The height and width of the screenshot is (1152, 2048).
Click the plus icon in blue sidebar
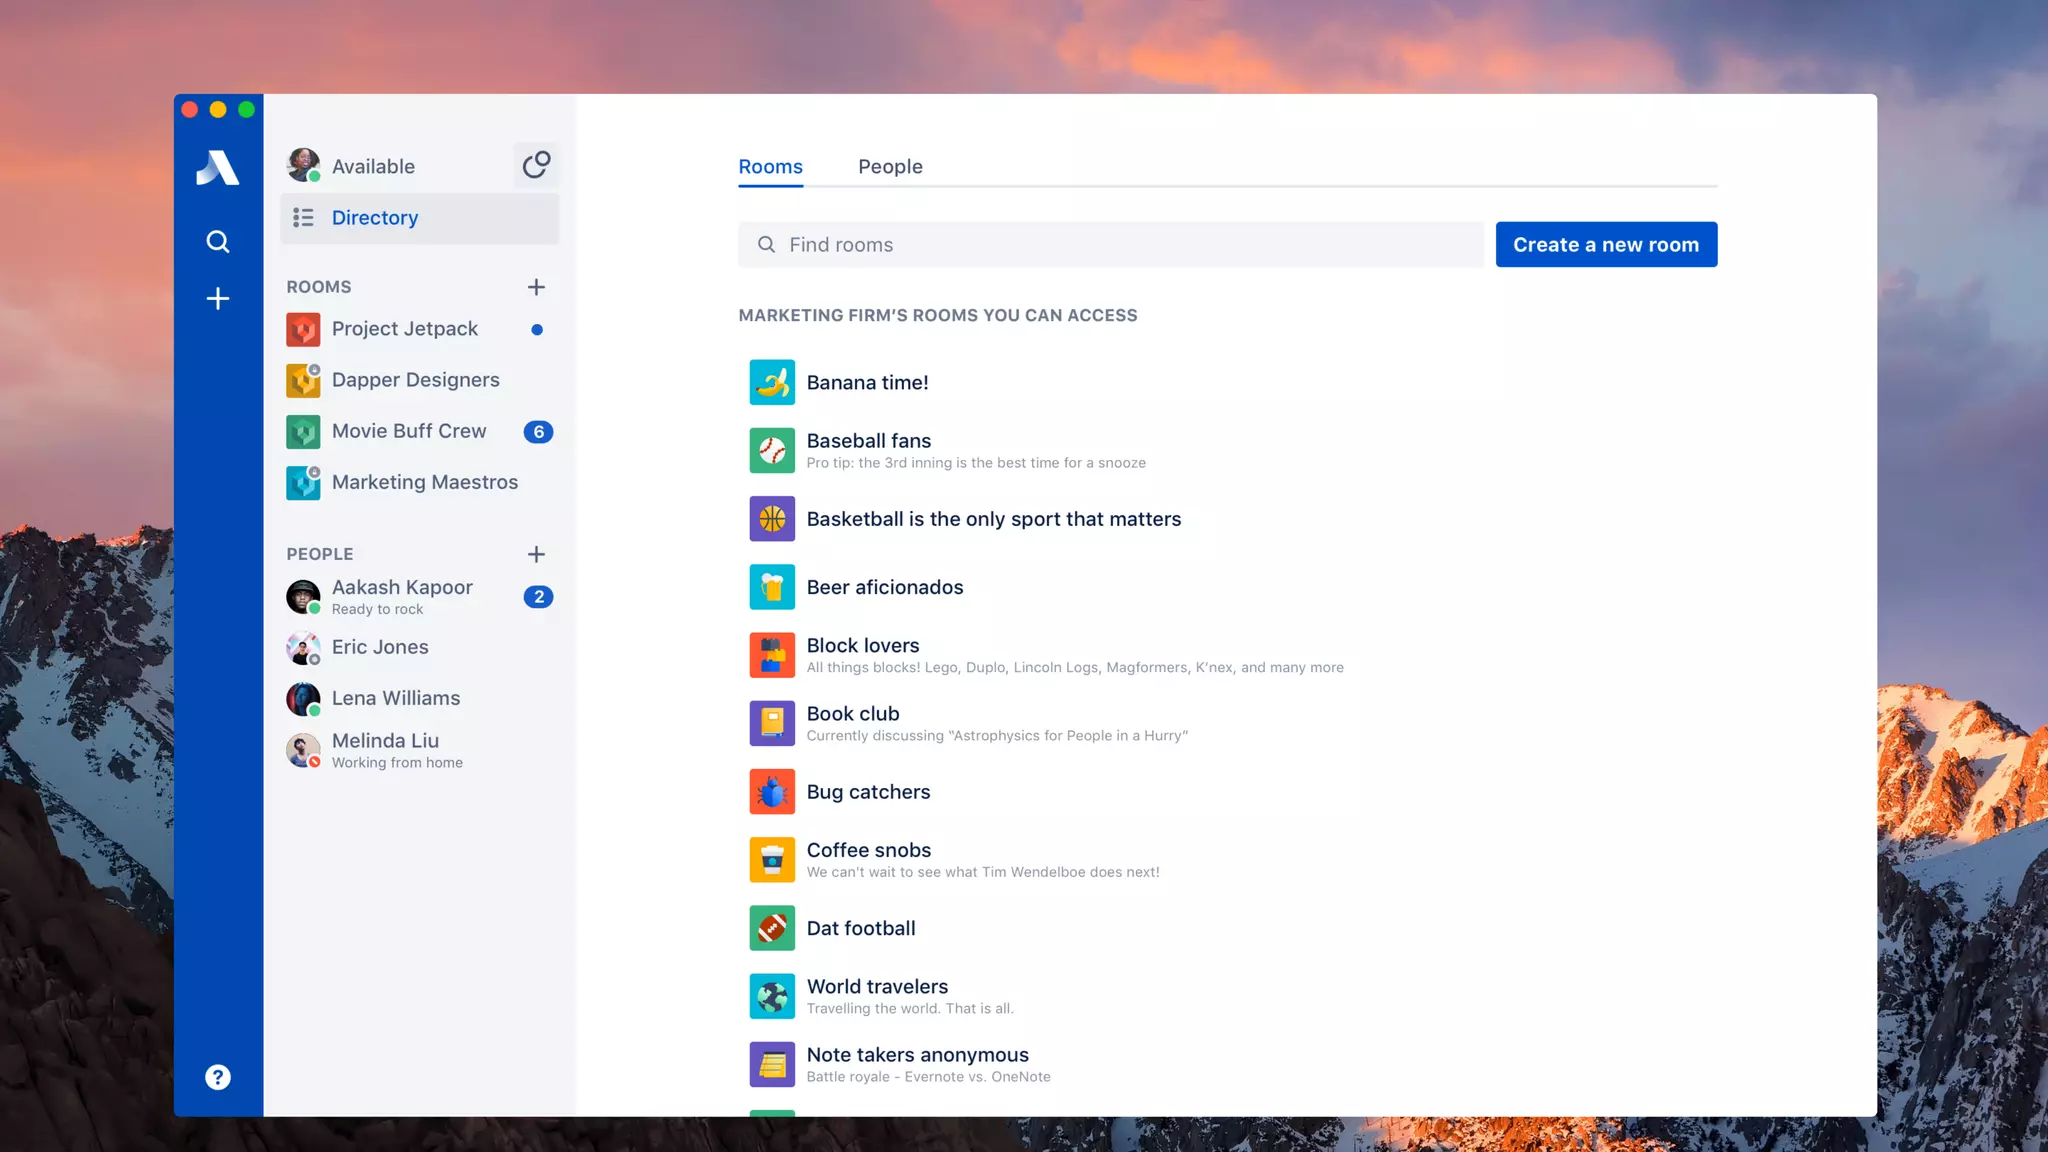pyautogui.click(x=217, y=298)
